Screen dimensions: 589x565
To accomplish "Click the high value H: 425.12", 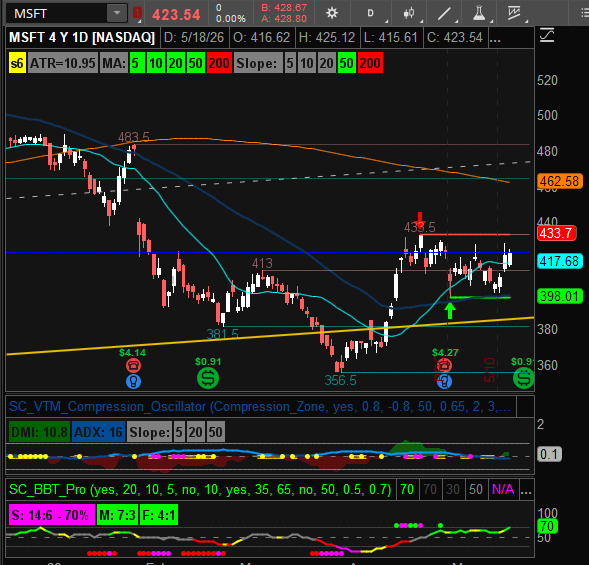I will coord(327,38).
